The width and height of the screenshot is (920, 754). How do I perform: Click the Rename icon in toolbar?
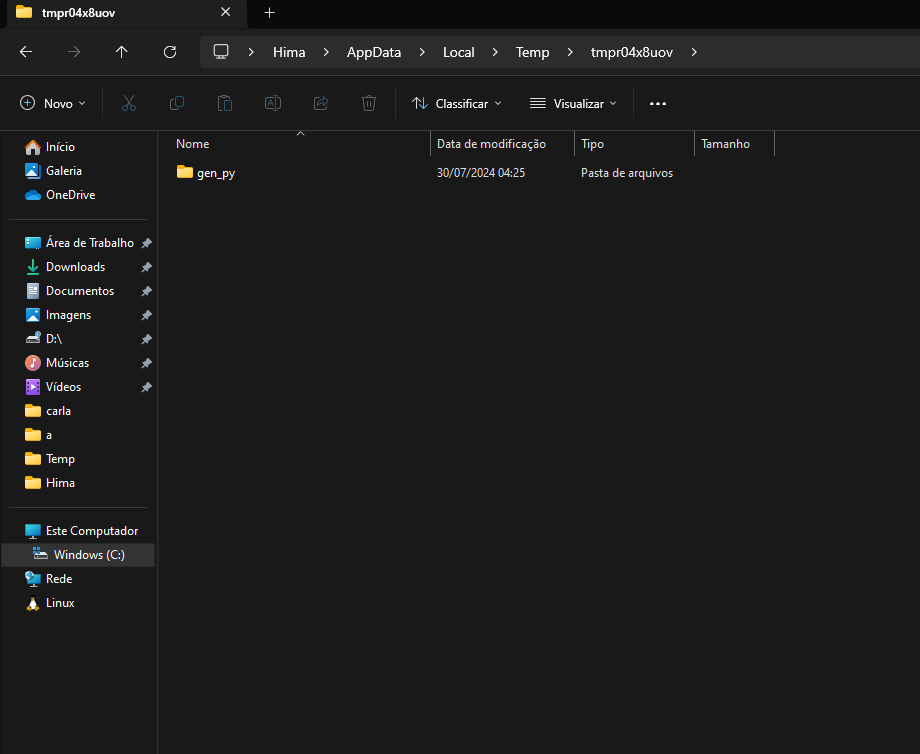click(273, 103)
